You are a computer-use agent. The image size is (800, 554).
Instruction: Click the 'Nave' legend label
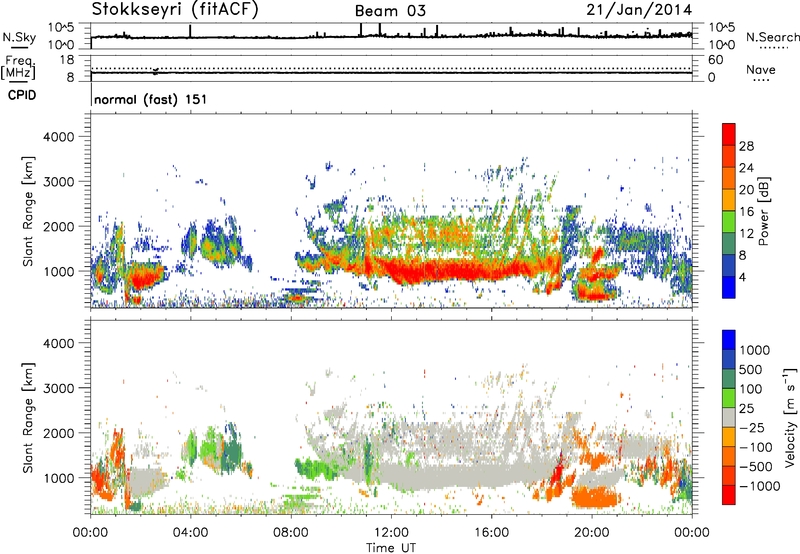click(761, 69)
